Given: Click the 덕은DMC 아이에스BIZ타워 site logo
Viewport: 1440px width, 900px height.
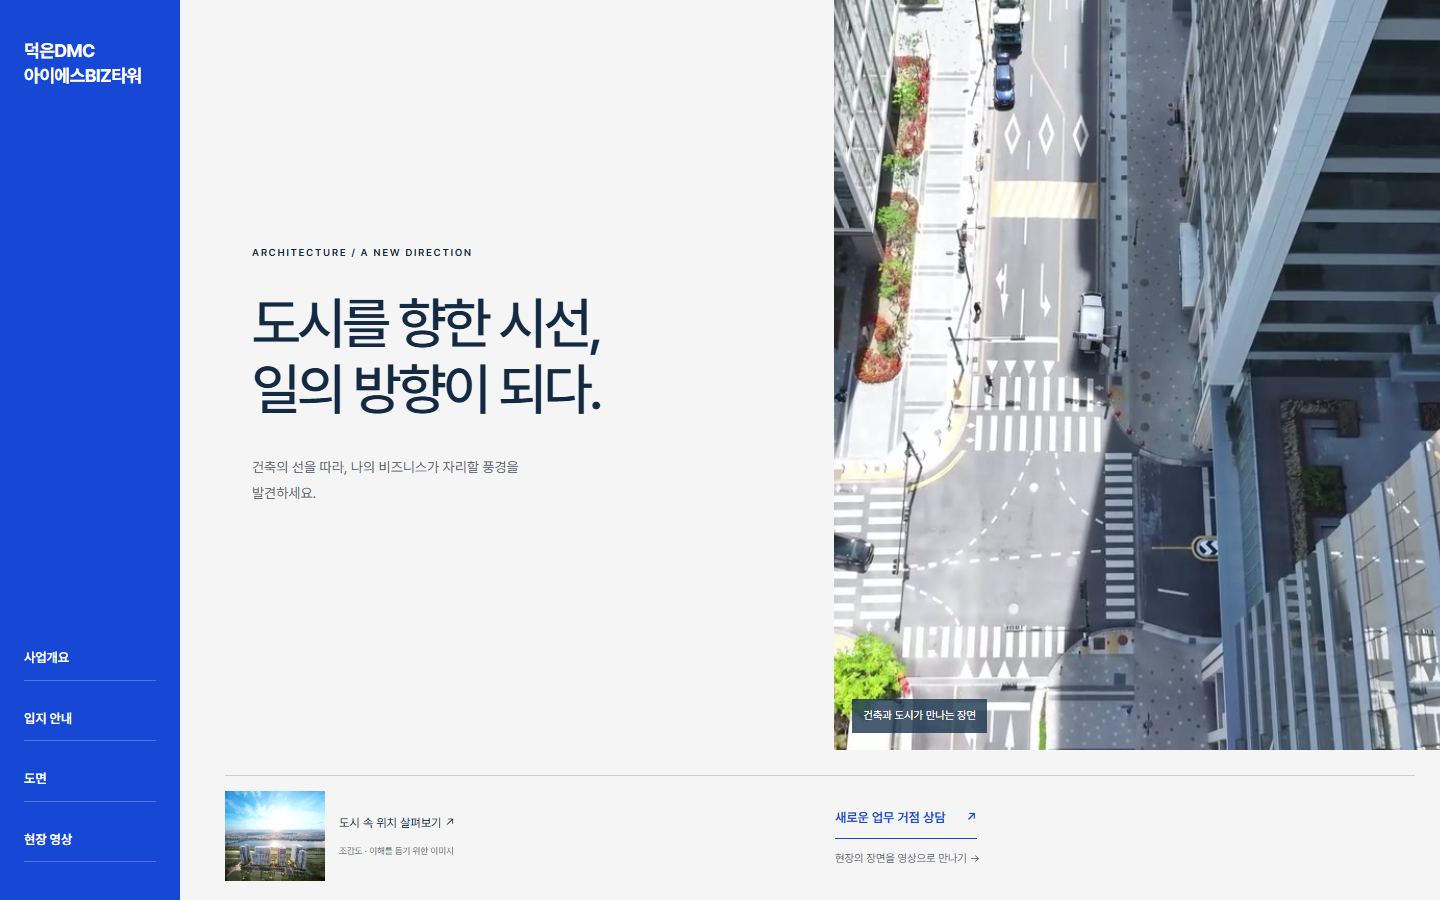Looking at the screenshot, I should [x=83, y=63].
